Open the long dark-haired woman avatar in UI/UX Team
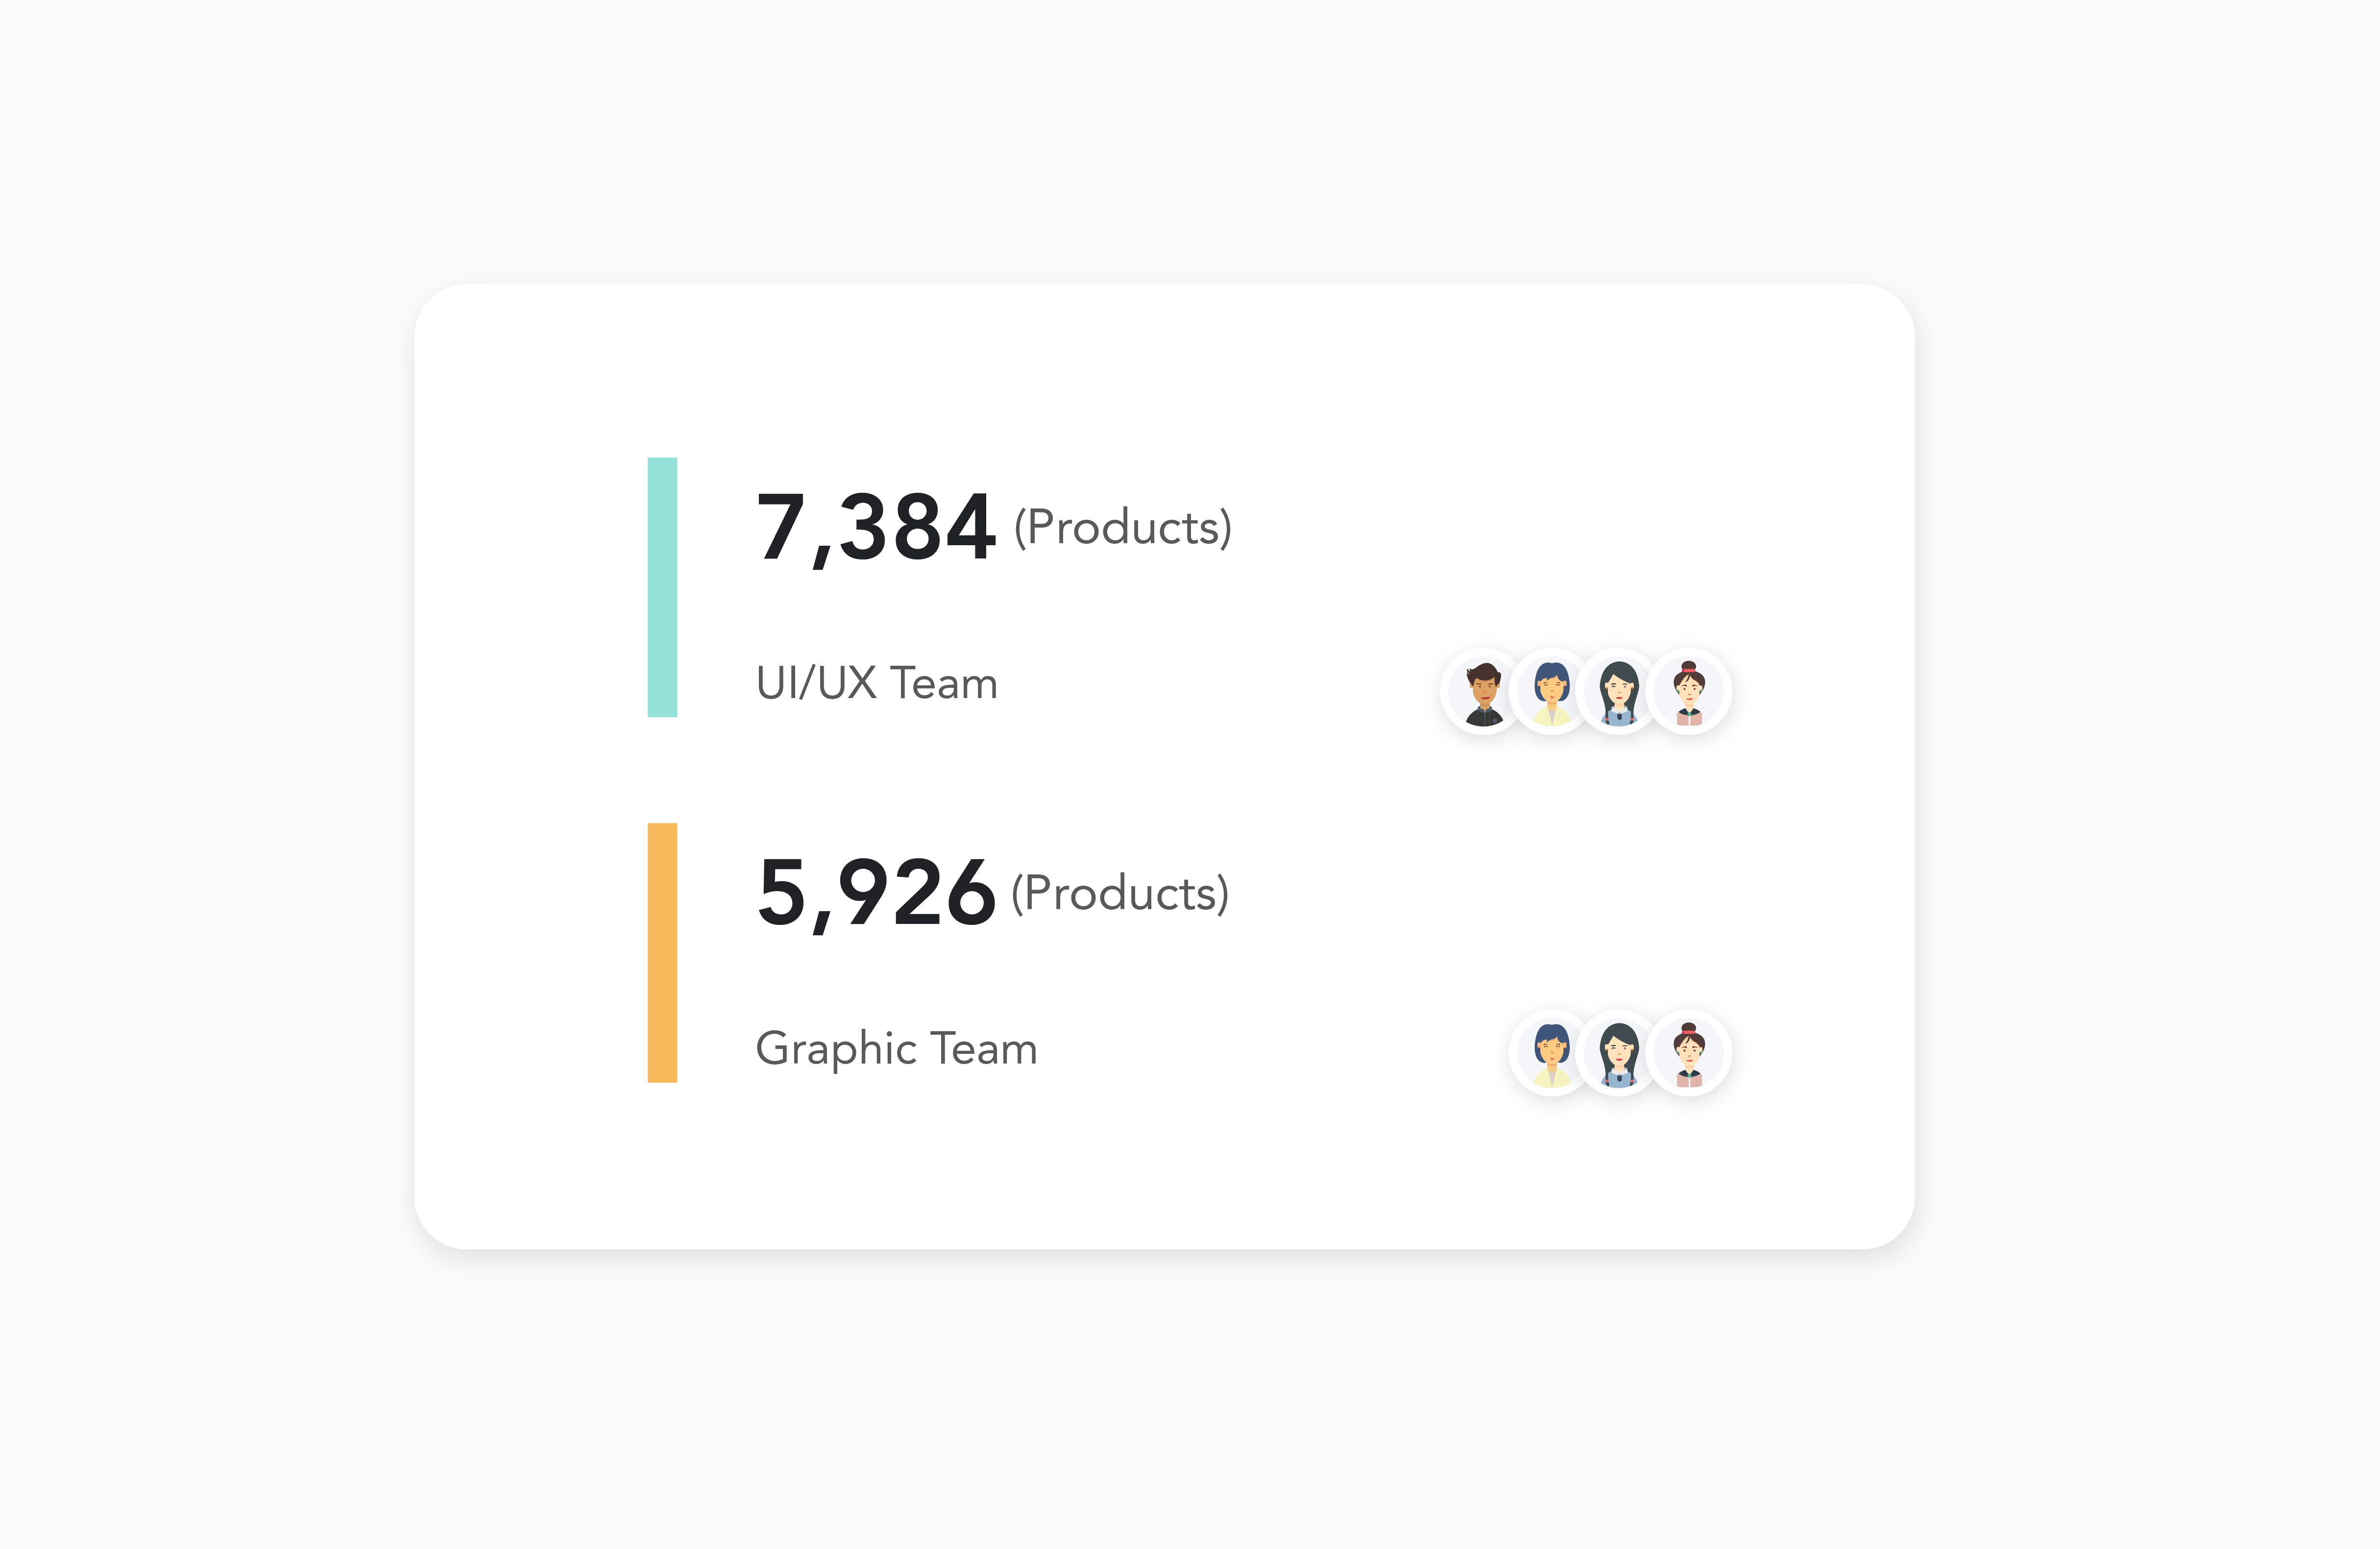Screen dimensions: 2380x1549 [x=1619, y=692]
